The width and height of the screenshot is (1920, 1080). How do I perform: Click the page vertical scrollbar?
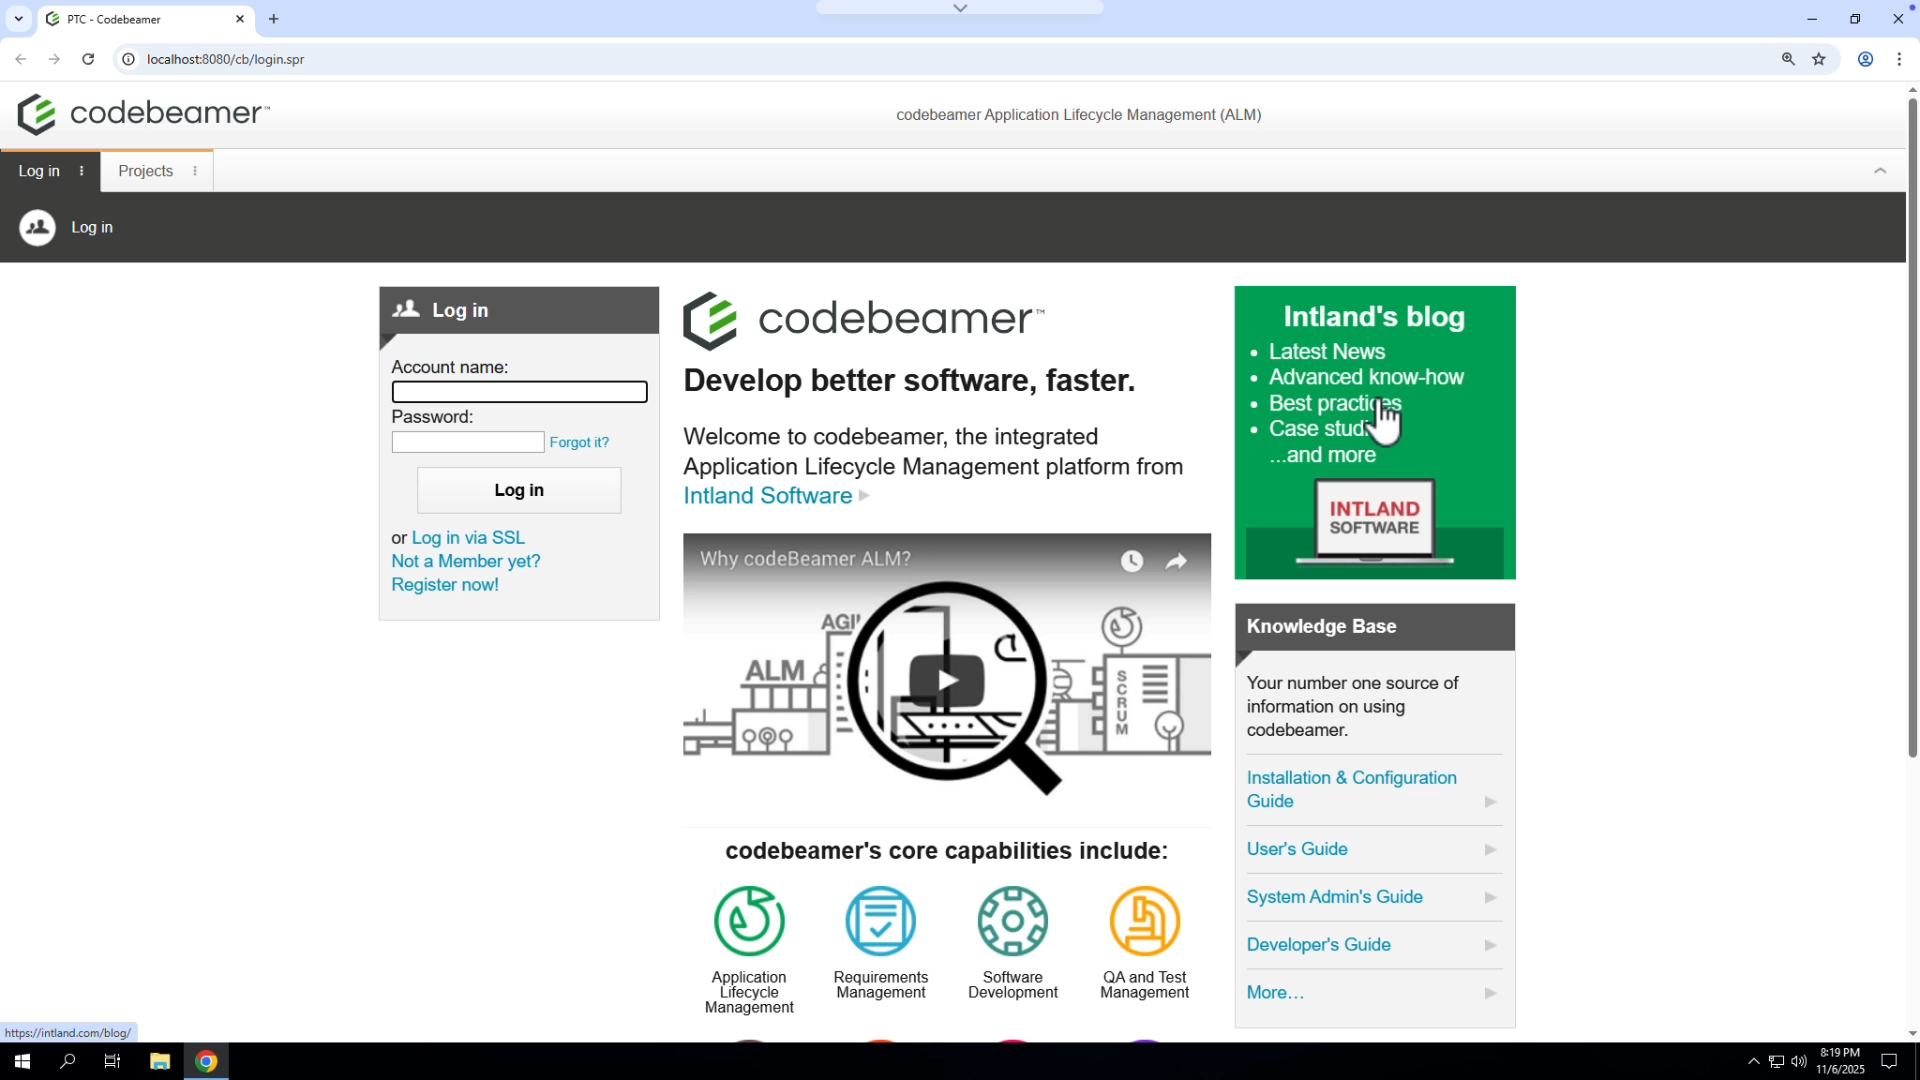click(x=1912, y=428)
